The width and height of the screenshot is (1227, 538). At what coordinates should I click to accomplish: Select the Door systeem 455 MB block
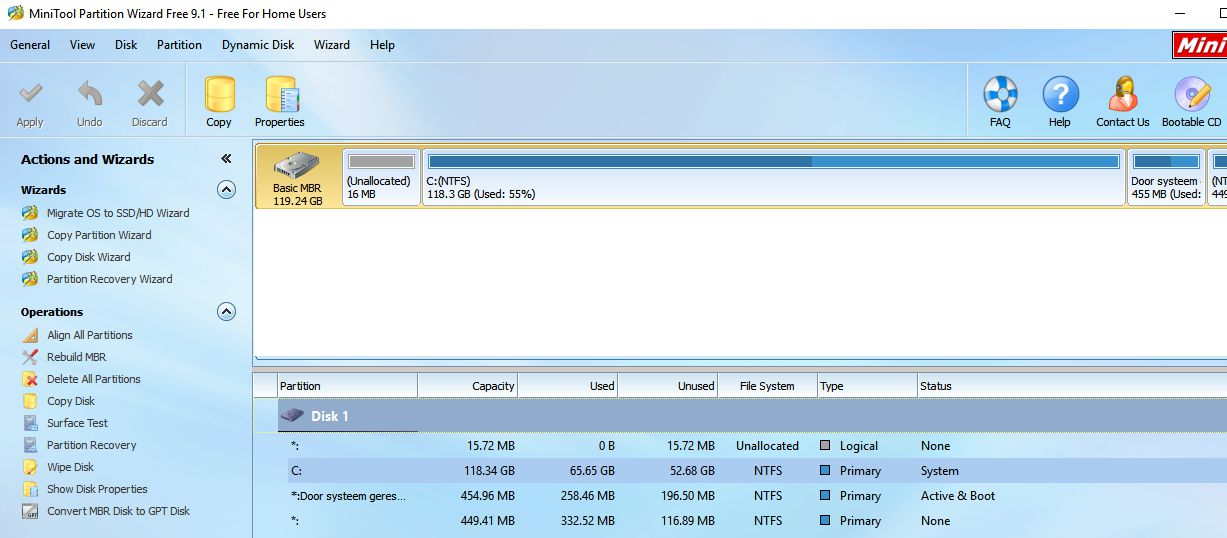pyautogui.click(x=1166, y=177)
